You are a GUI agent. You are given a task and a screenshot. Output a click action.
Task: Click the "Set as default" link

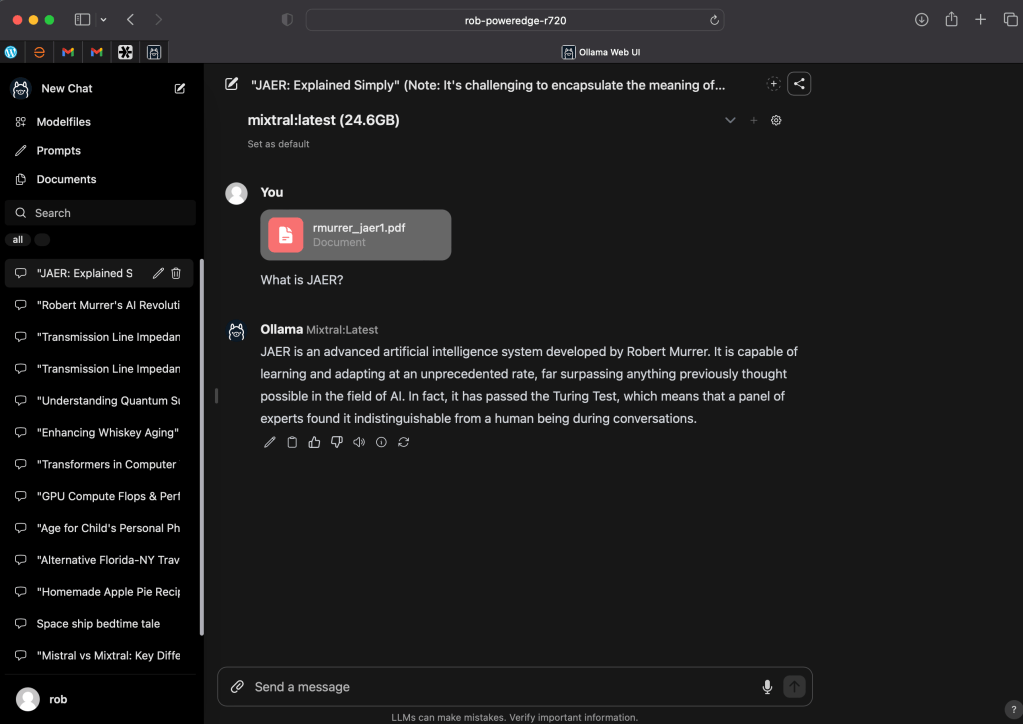pyautogui.click(x=278, y=144)
